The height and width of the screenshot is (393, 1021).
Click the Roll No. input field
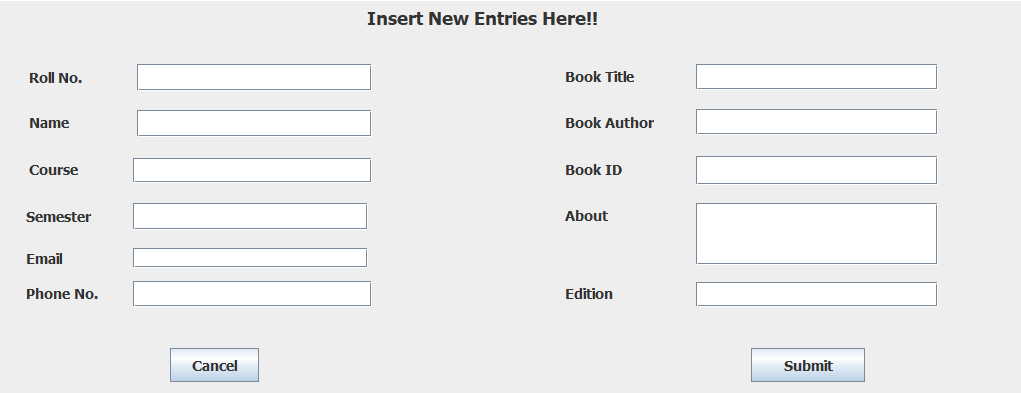(254, 77)
